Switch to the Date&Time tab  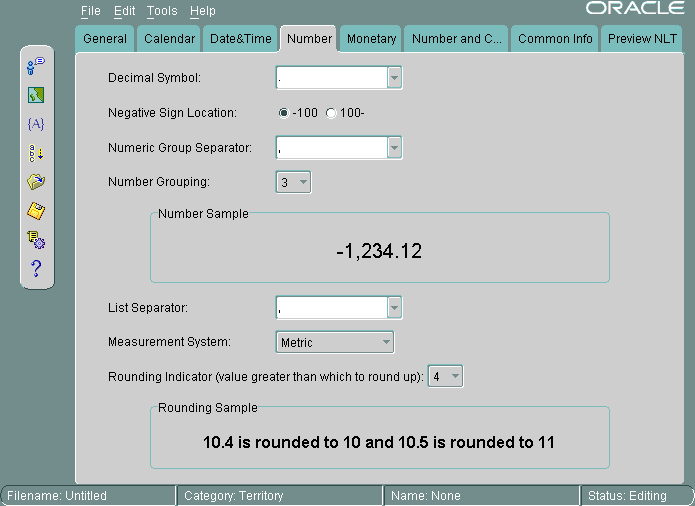pos(240,39)
